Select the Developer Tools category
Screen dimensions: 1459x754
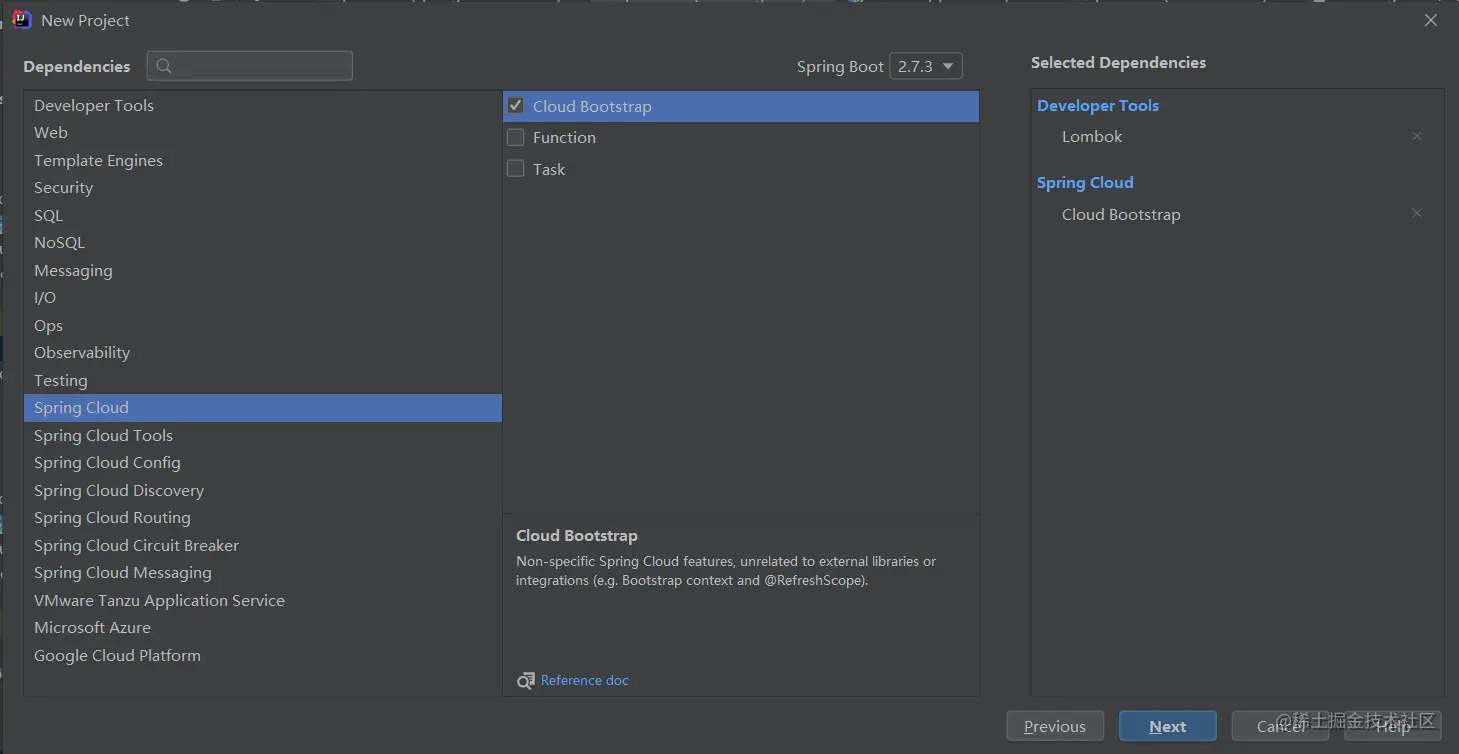pyautogui.click(x=94, y=105)
